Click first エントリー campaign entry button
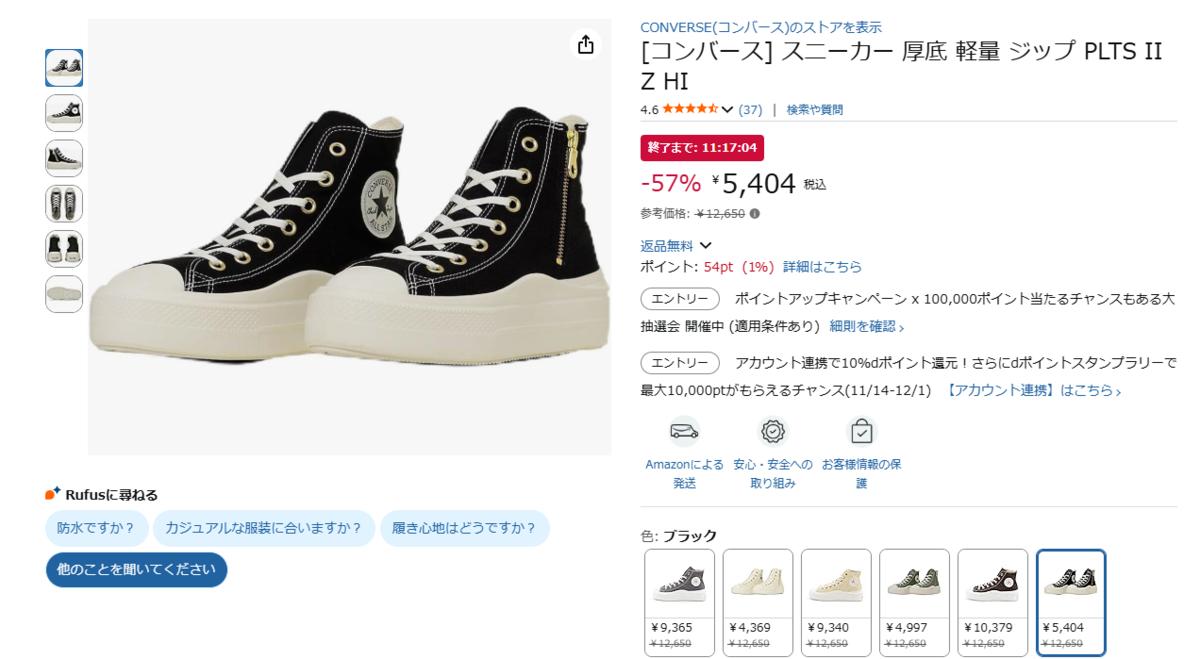Viewport: 1200px width, 659px height. coord(680,299)
